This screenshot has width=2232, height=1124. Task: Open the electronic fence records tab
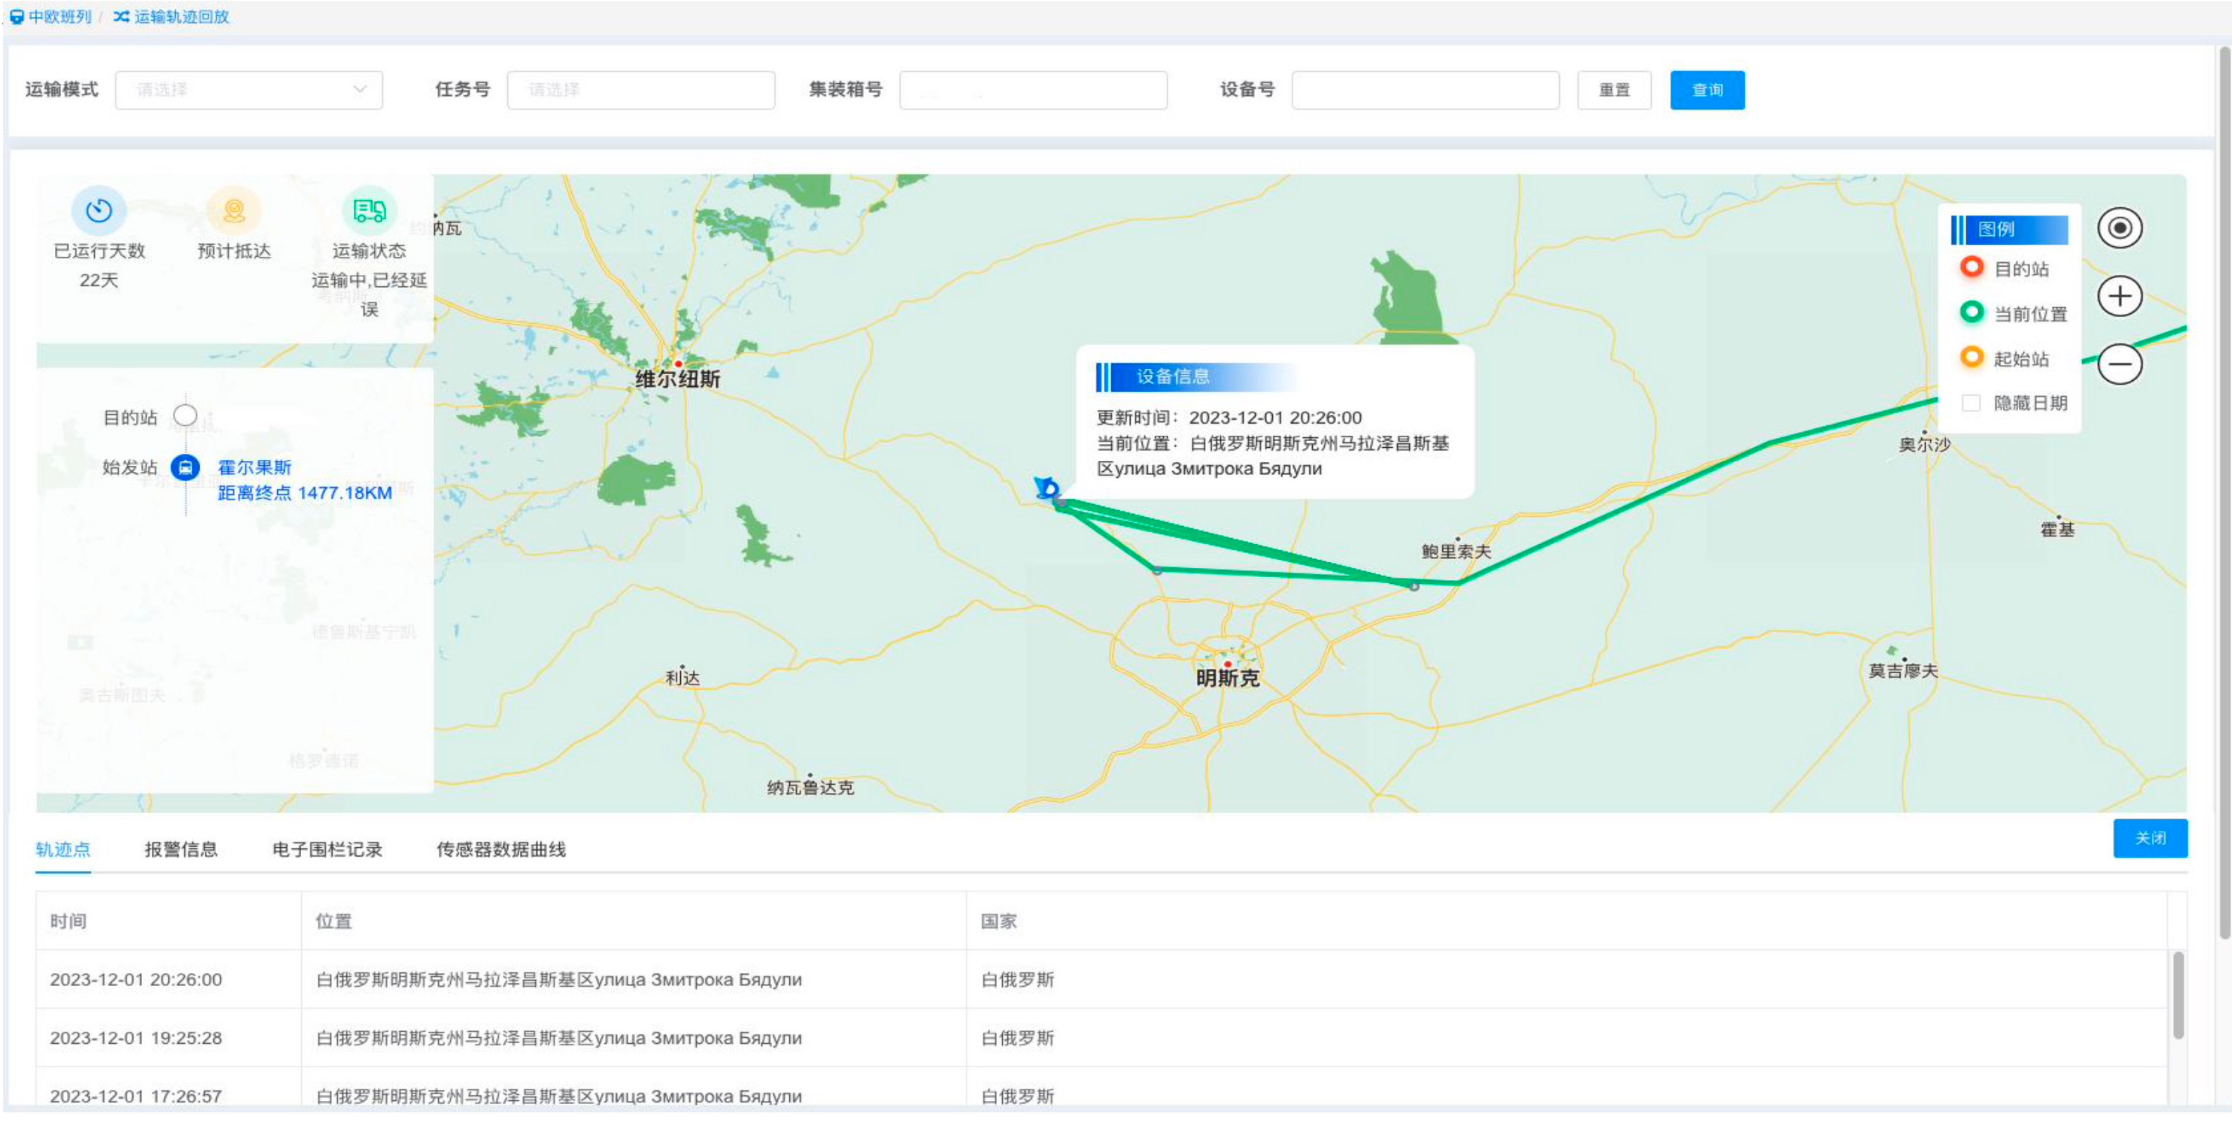(327, 849)
